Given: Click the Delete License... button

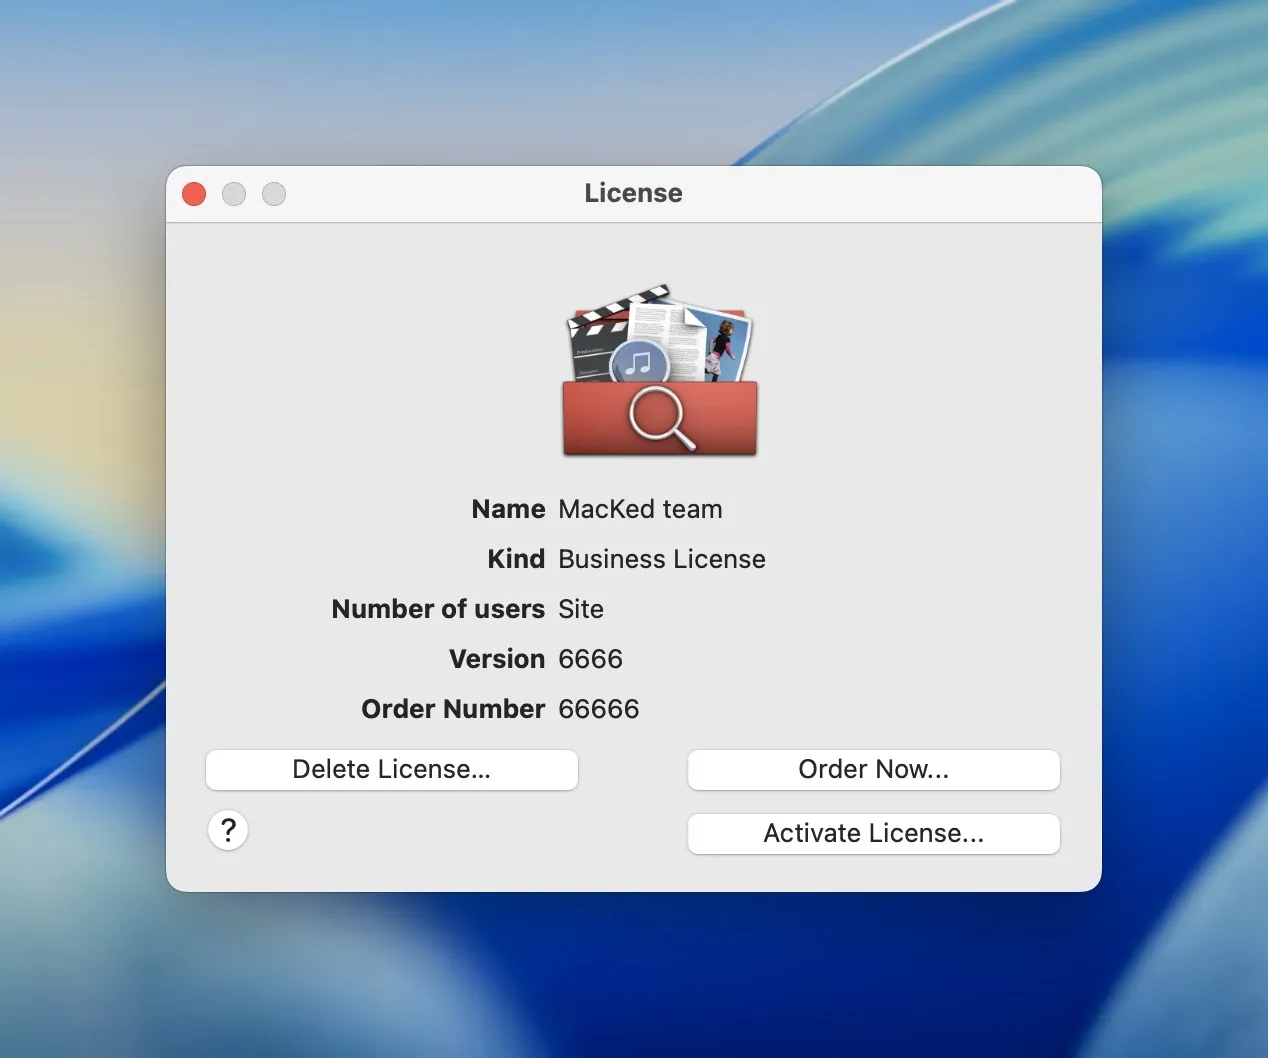Looking at the screenshot, I should 392,770.
